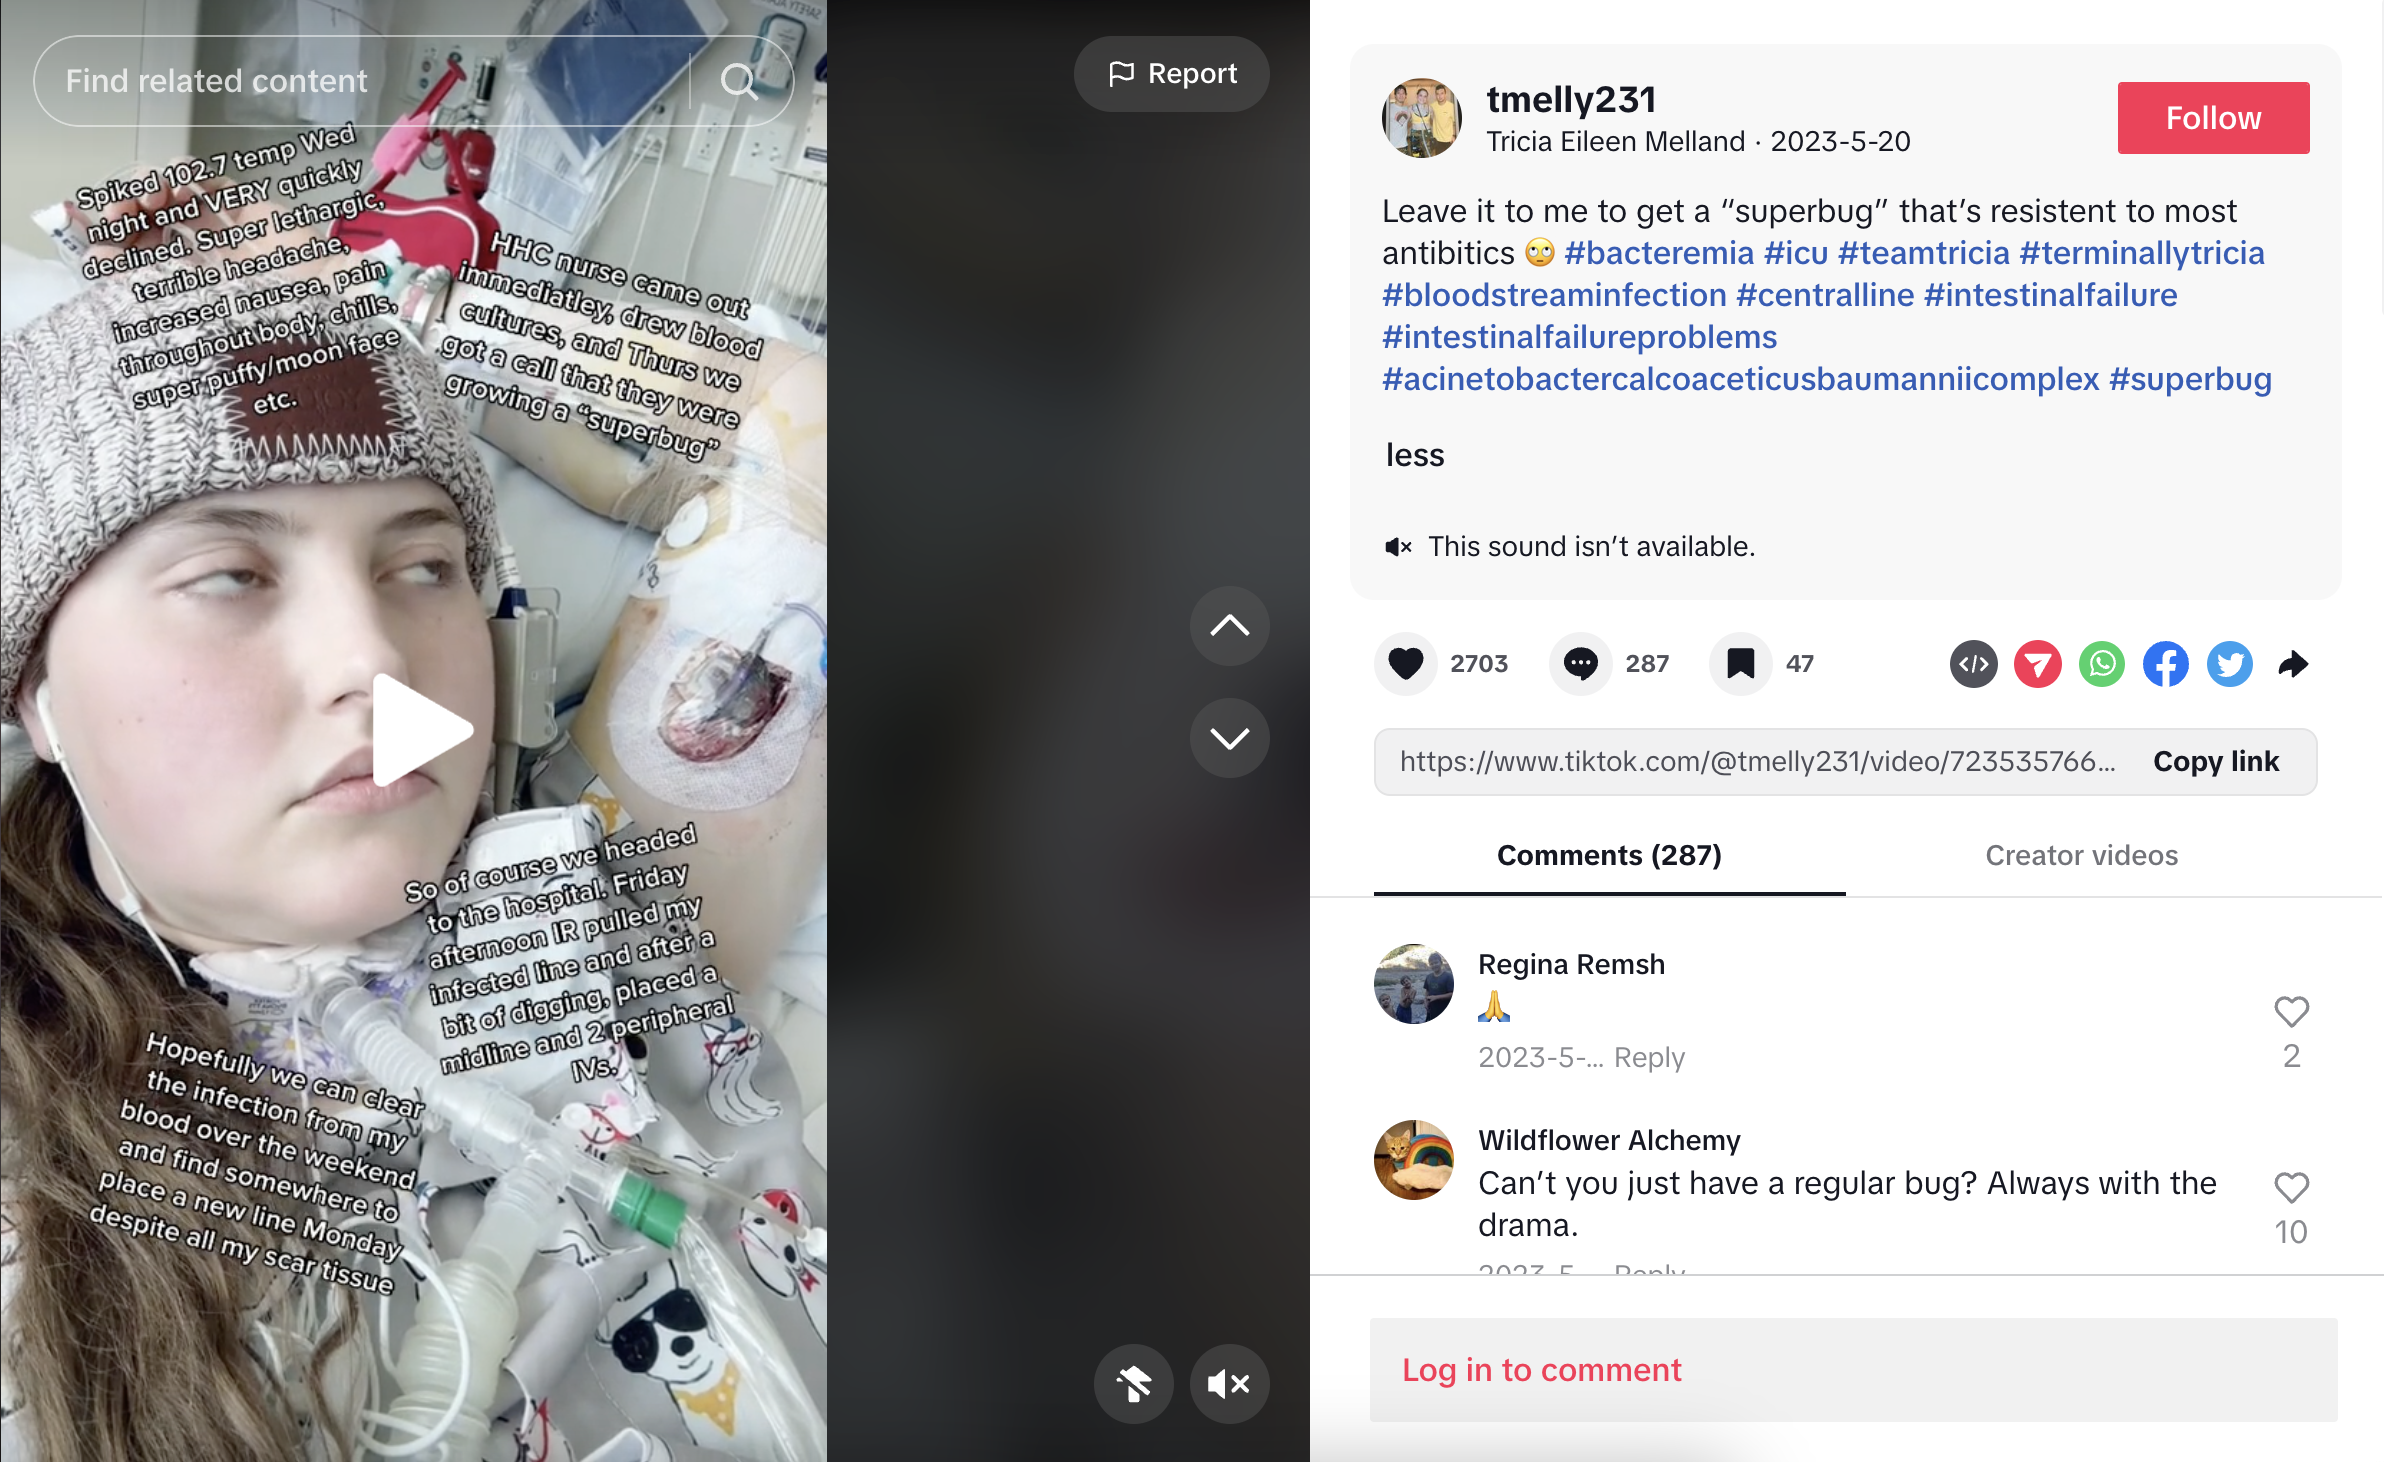Go to the previous video

point(1229,626)
